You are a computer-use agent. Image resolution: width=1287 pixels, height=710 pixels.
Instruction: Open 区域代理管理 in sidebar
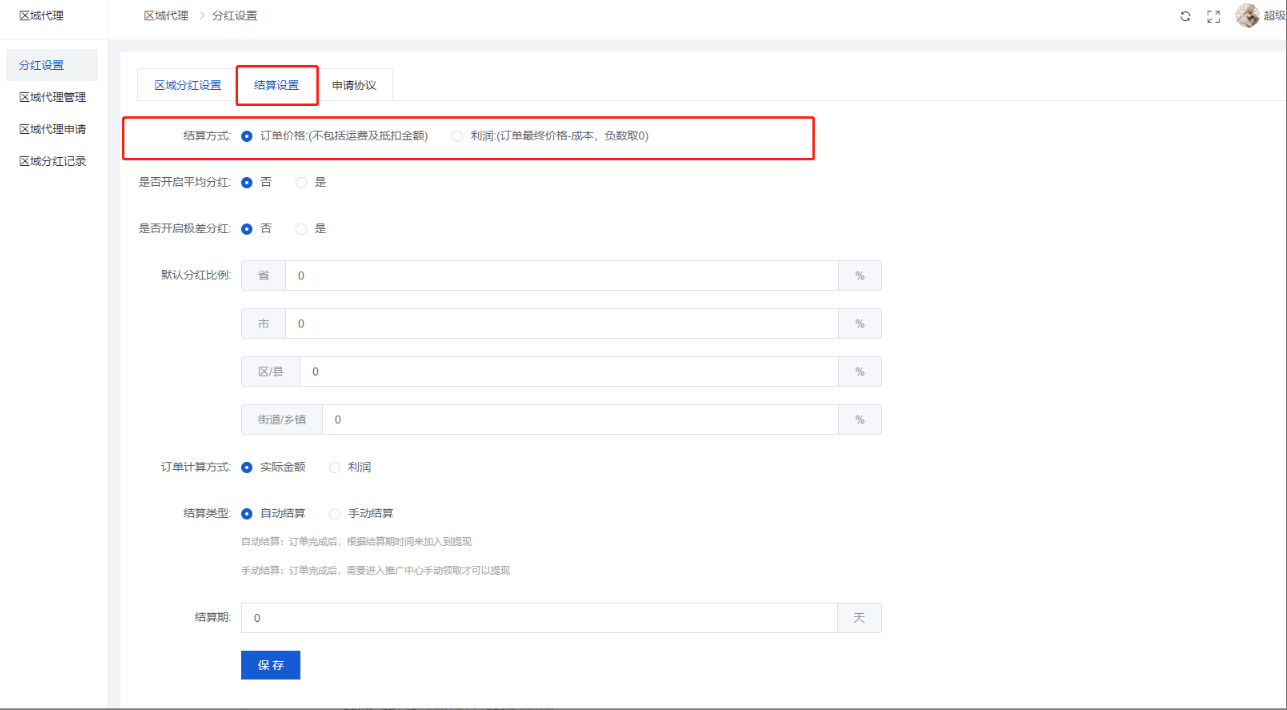(x=52, y=97)
